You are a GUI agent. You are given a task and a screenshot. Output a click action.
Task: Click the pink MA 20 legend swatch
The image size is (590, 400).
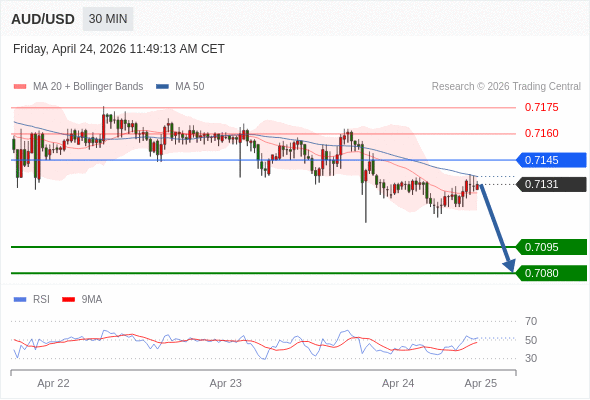[20, 87]
